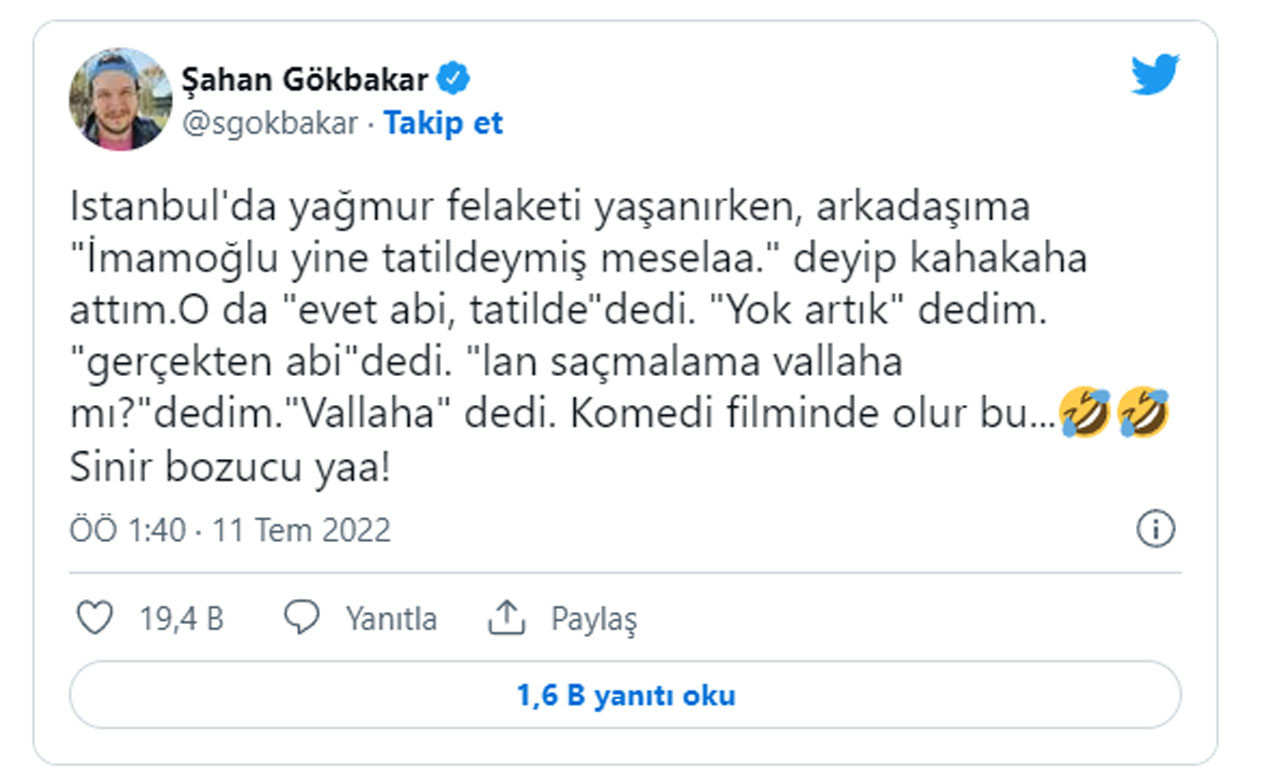
Task: Visit the @sgokbakar handle link
Action: coord(270,124)
